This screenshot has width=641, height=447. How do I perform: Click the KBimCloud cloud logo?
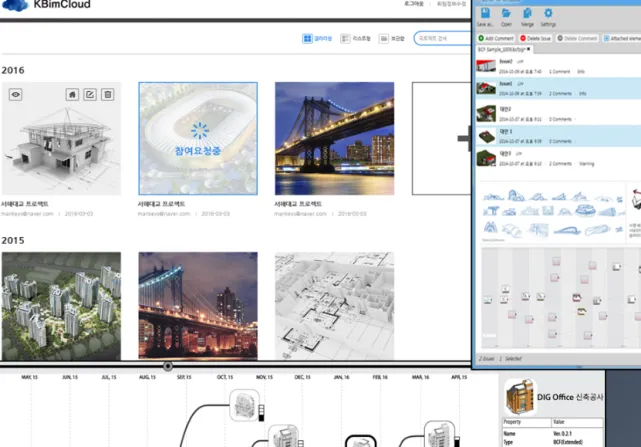(16, 5)
